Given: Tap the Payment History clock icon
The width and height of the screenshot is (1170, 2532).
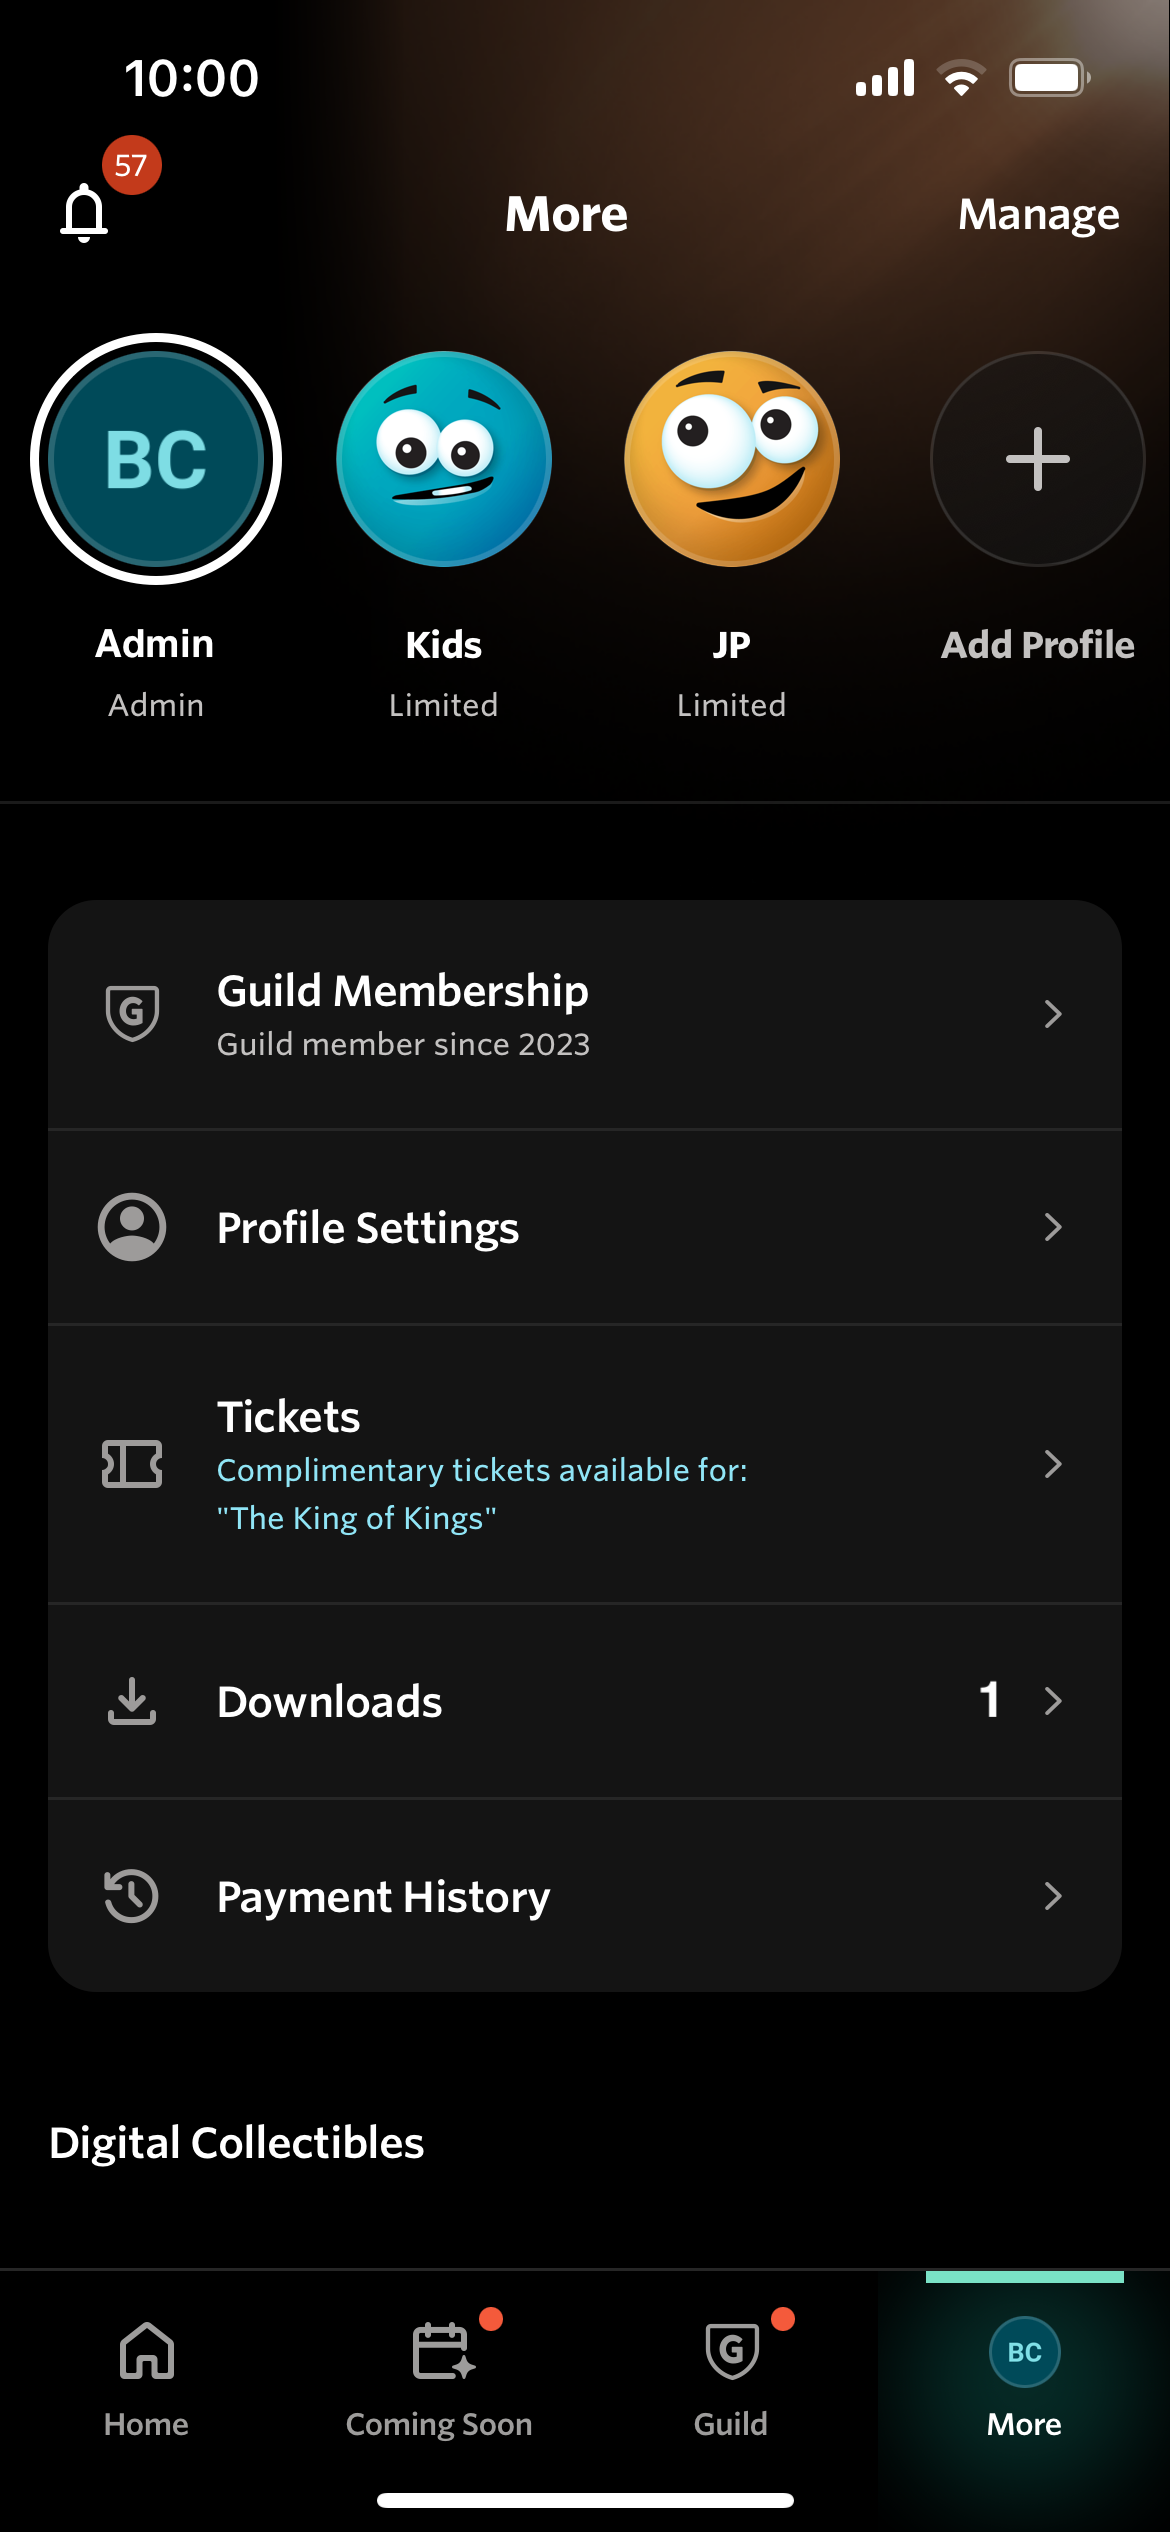Looking at the screenshot, I should pyautogui.click(x=132, y=1896).
